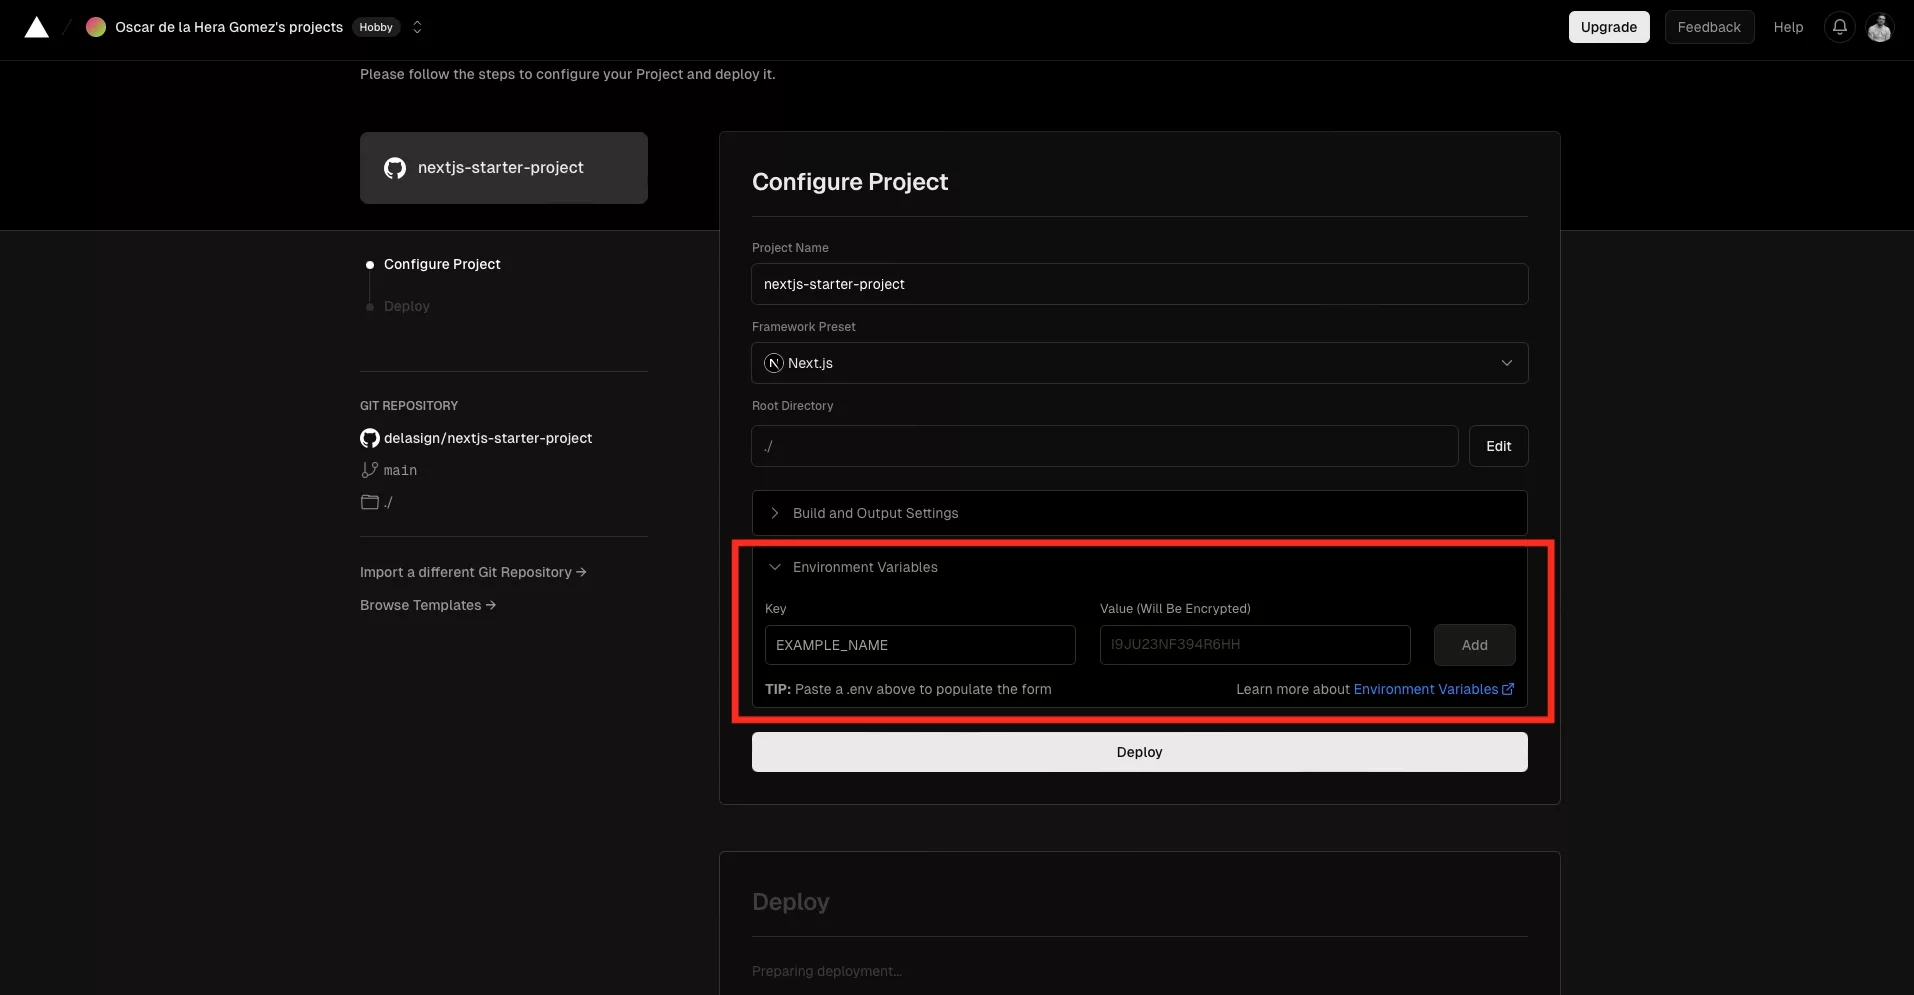Open the Framework Preset dropdown
Viewport: 1914px width, 995px height.
(1139, 363)
